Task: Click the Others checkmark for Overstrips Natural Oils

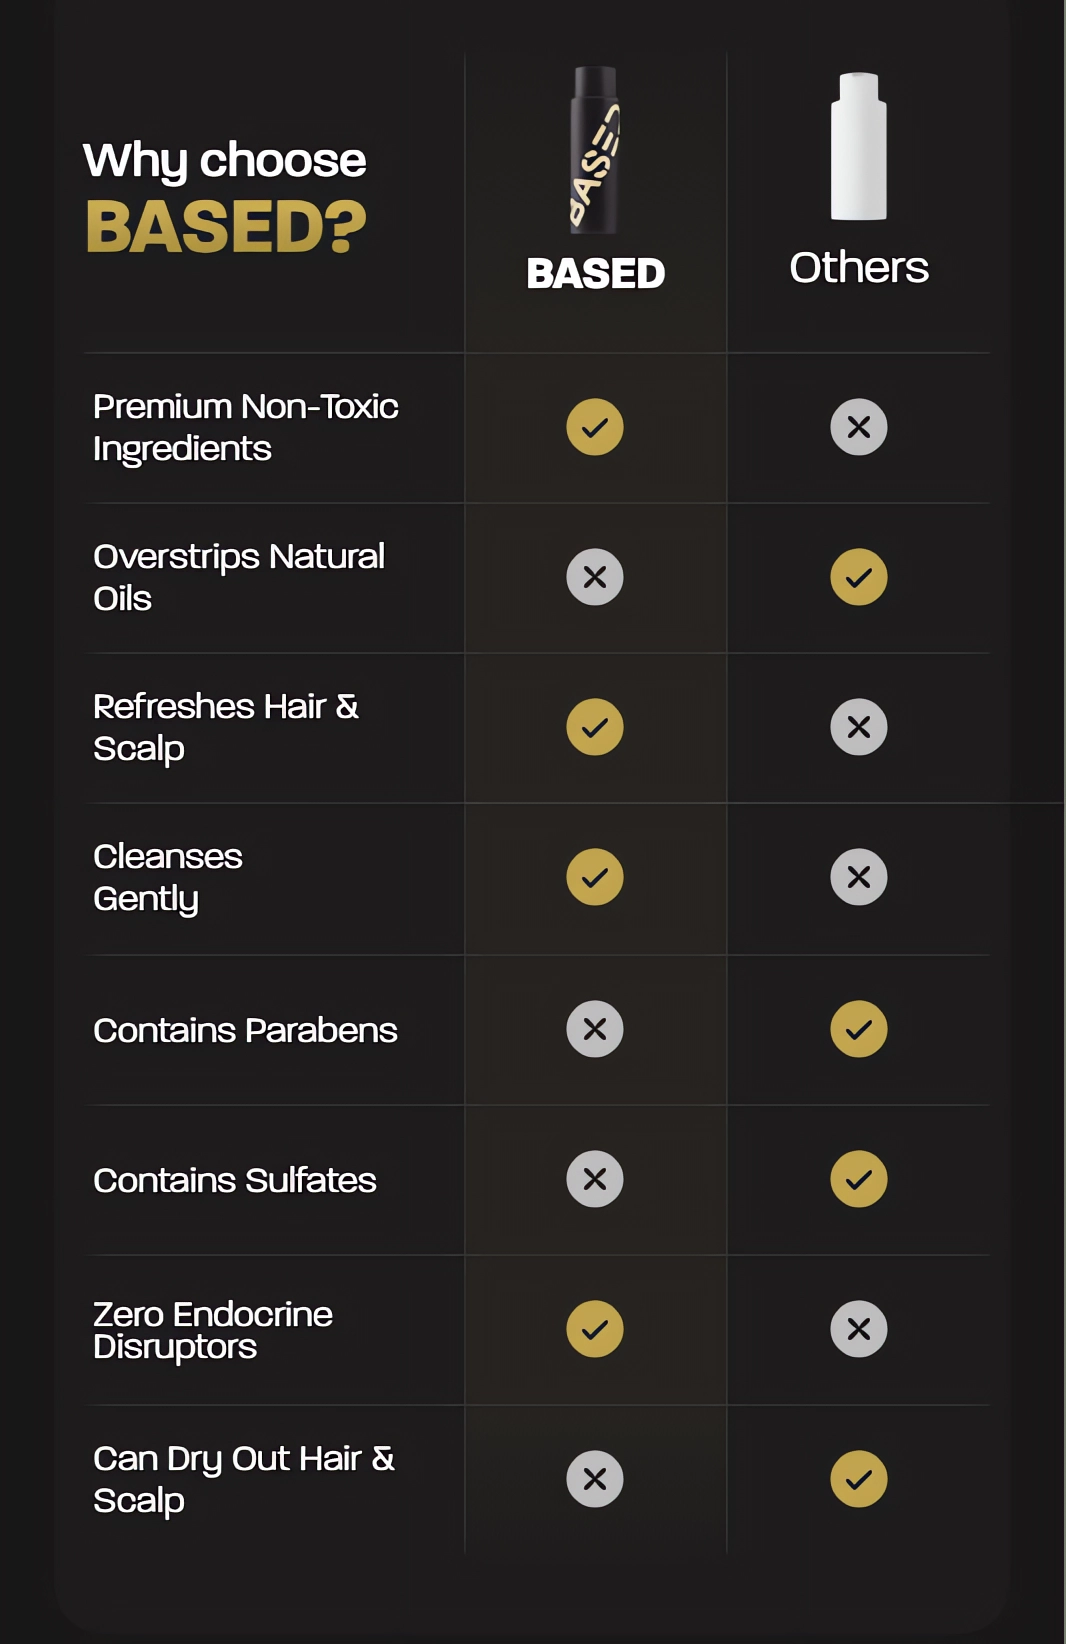Action: point(859,577)
